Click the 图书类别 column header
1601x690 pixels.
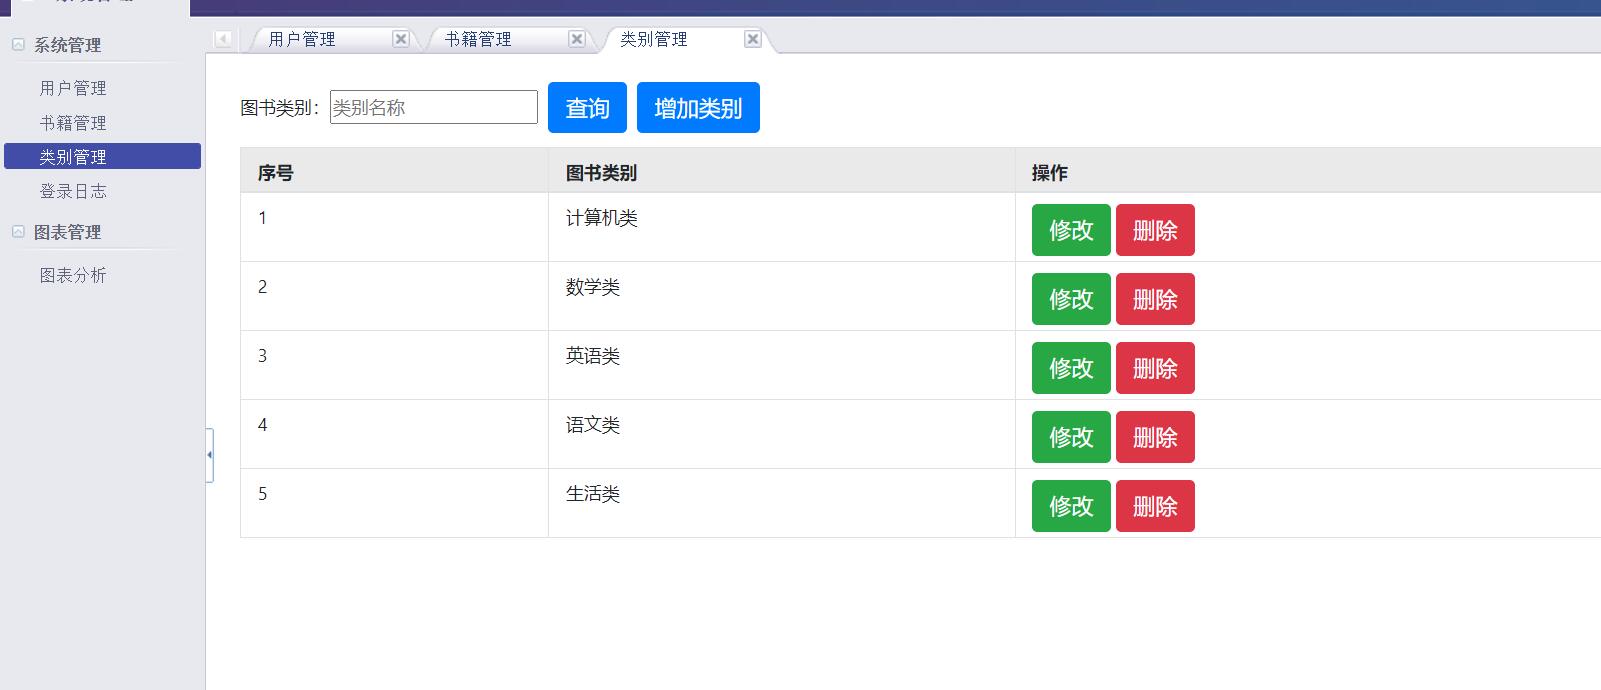[x=782, y=171]
